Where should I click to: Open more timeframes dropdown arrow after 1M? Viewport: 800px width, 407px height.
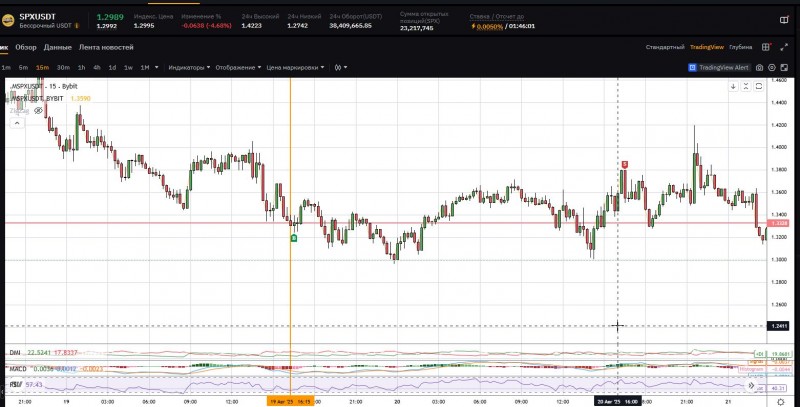157,67
